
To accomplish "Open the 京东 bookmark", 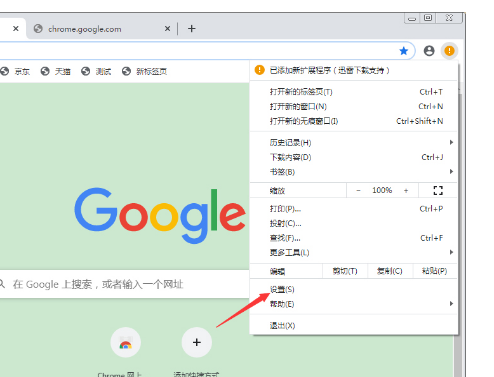I will click(15, 71).
